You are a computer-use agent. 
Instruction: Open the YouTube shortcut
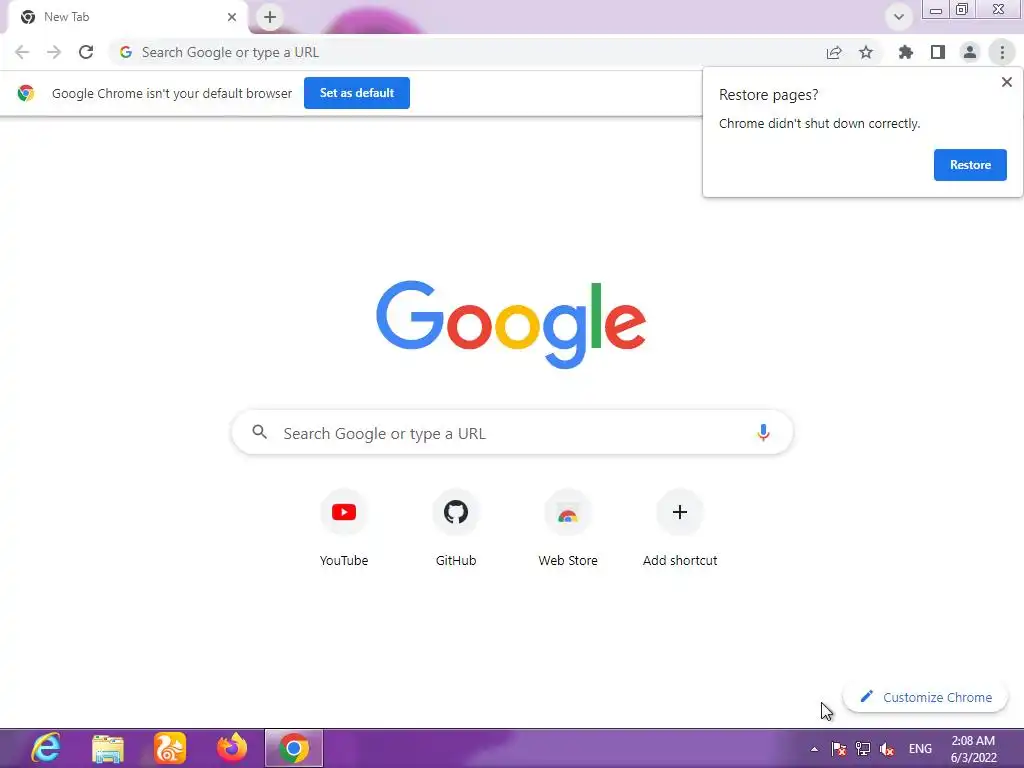pyautogui.click(x=344, y=529)
